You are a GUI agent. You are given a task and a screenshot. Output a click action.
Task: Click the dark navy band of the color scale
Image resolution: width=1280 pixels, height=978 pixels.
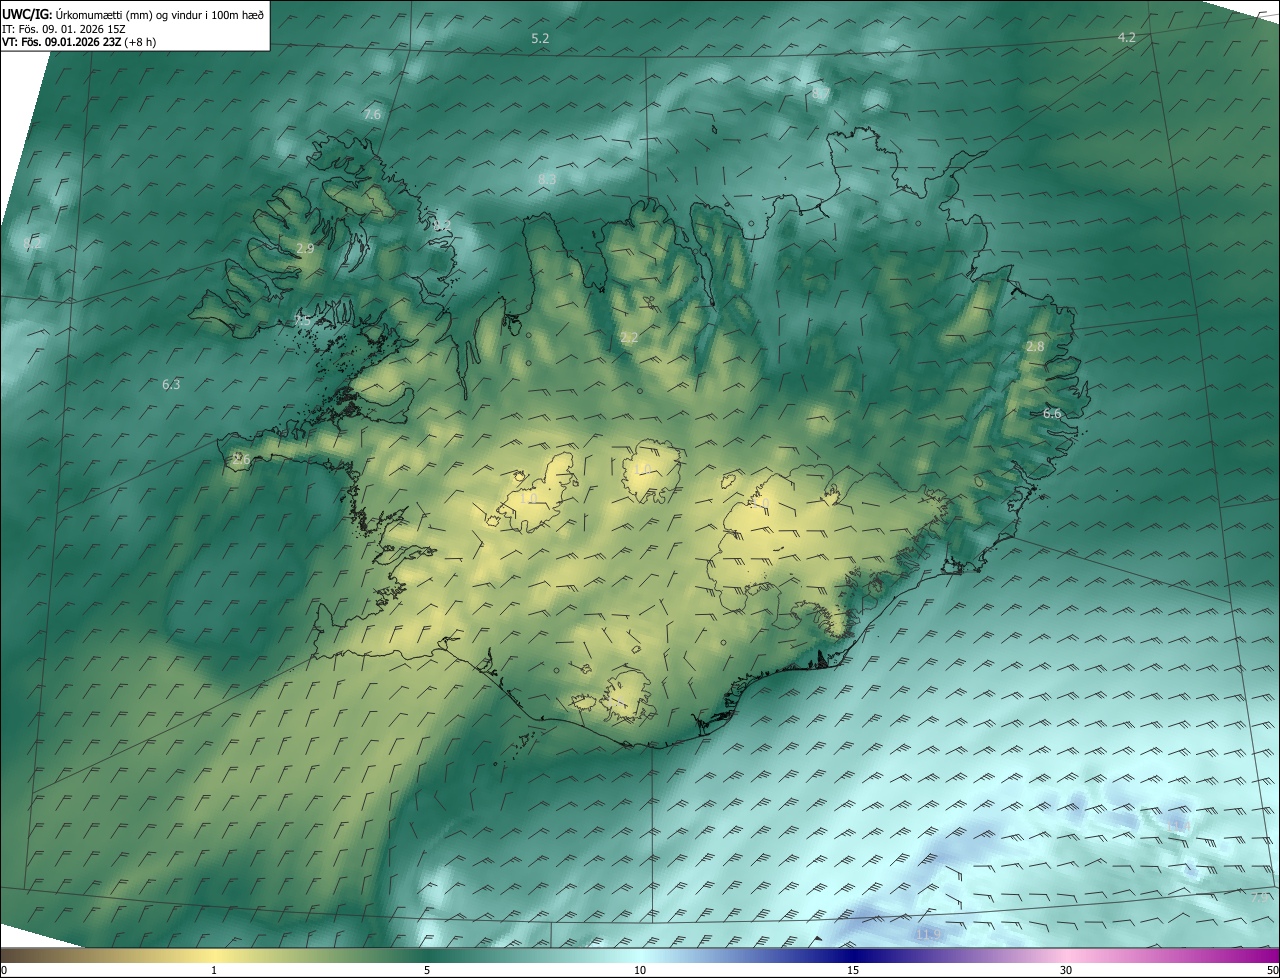pyautogui.click(x=853, y=955)
